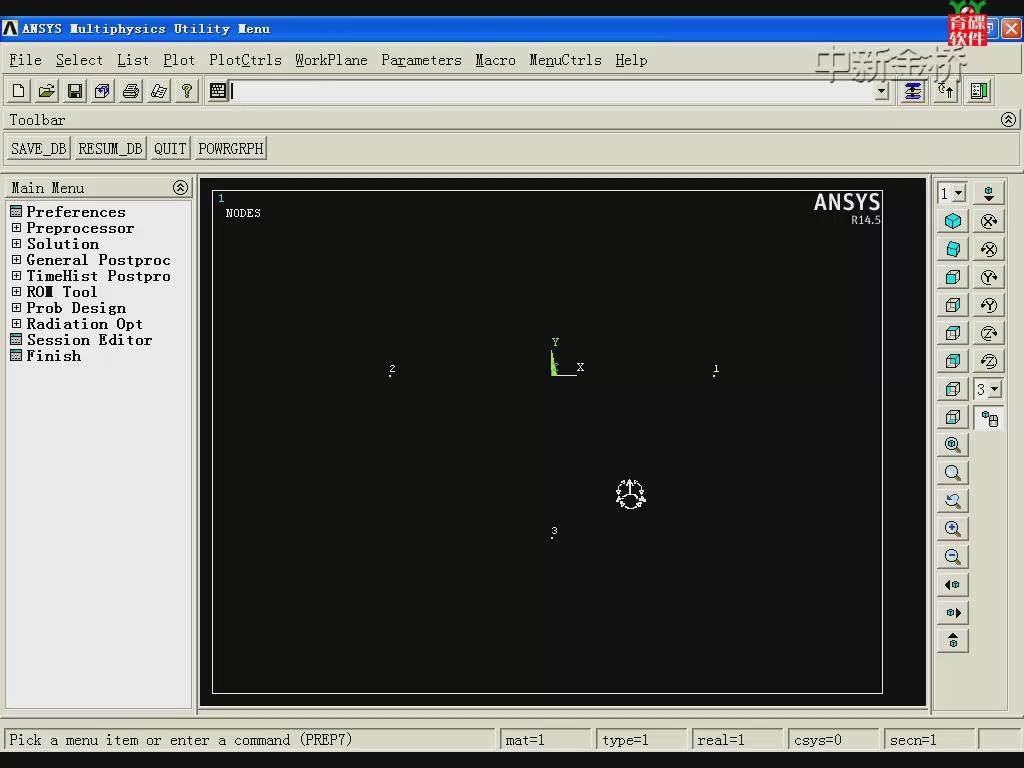Open an ANSYS file with folder icon

(47, 91)
